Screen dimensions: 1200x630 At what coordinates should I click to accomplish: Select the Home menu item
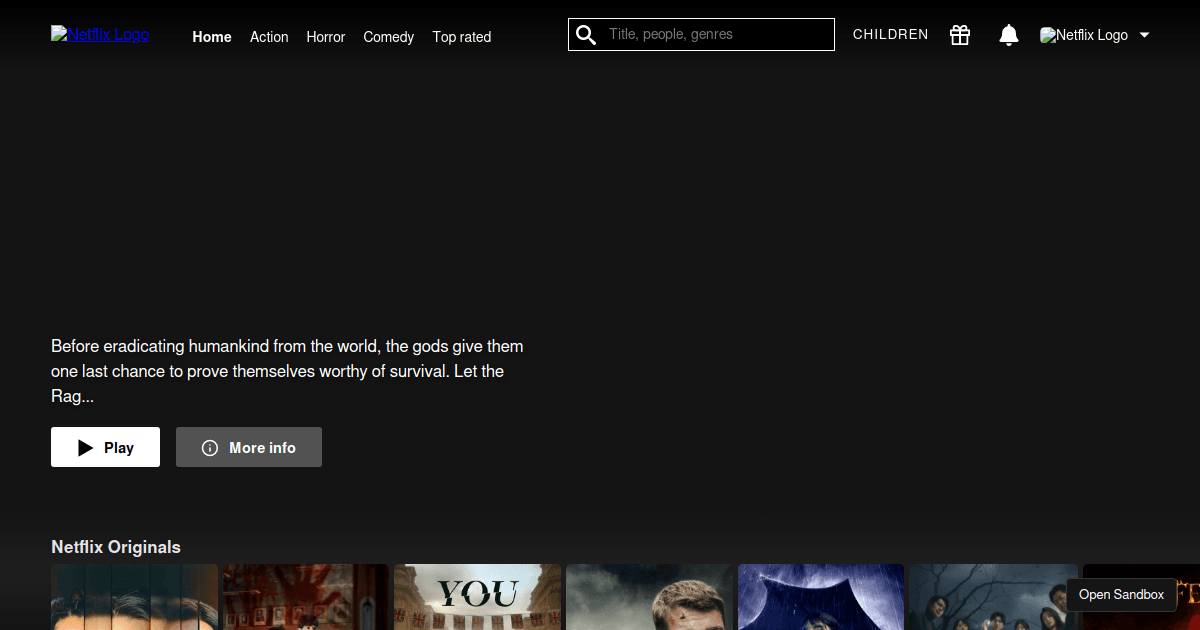click(x=211, y=37)
